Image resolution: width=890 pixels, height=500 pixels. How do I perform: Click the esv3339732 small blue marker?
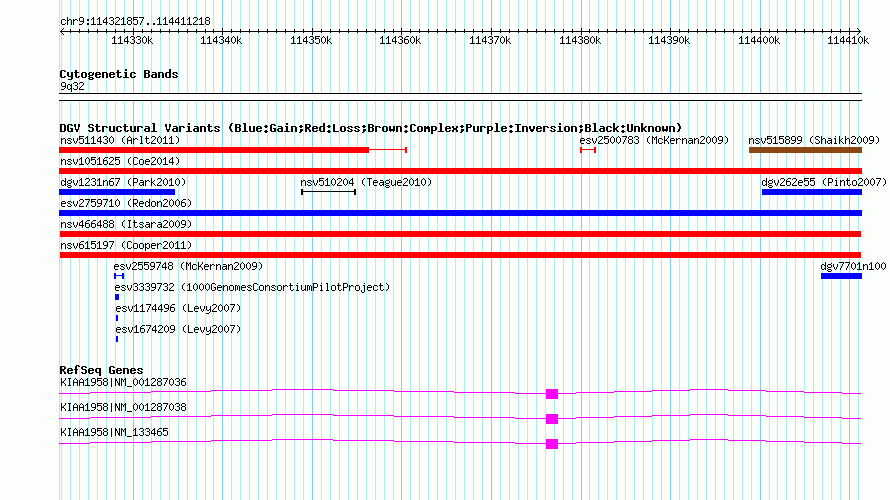pos(117,297)
